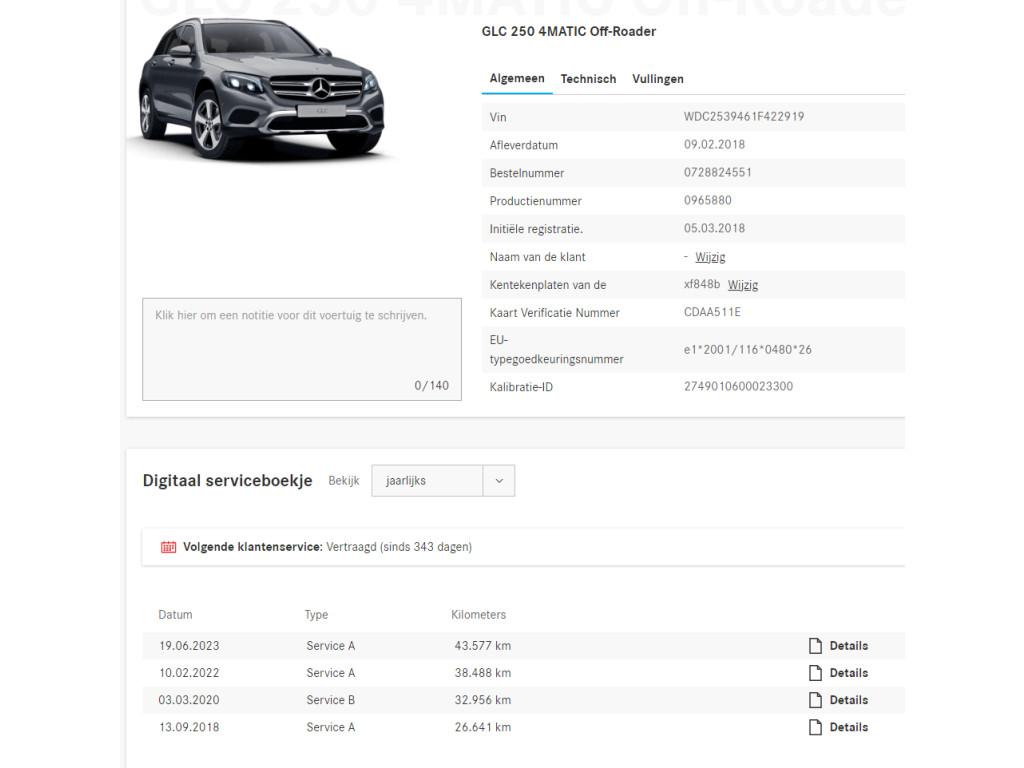Click document icon for 13.09.2018 service
1024x768 pixels.
point(815,727)
